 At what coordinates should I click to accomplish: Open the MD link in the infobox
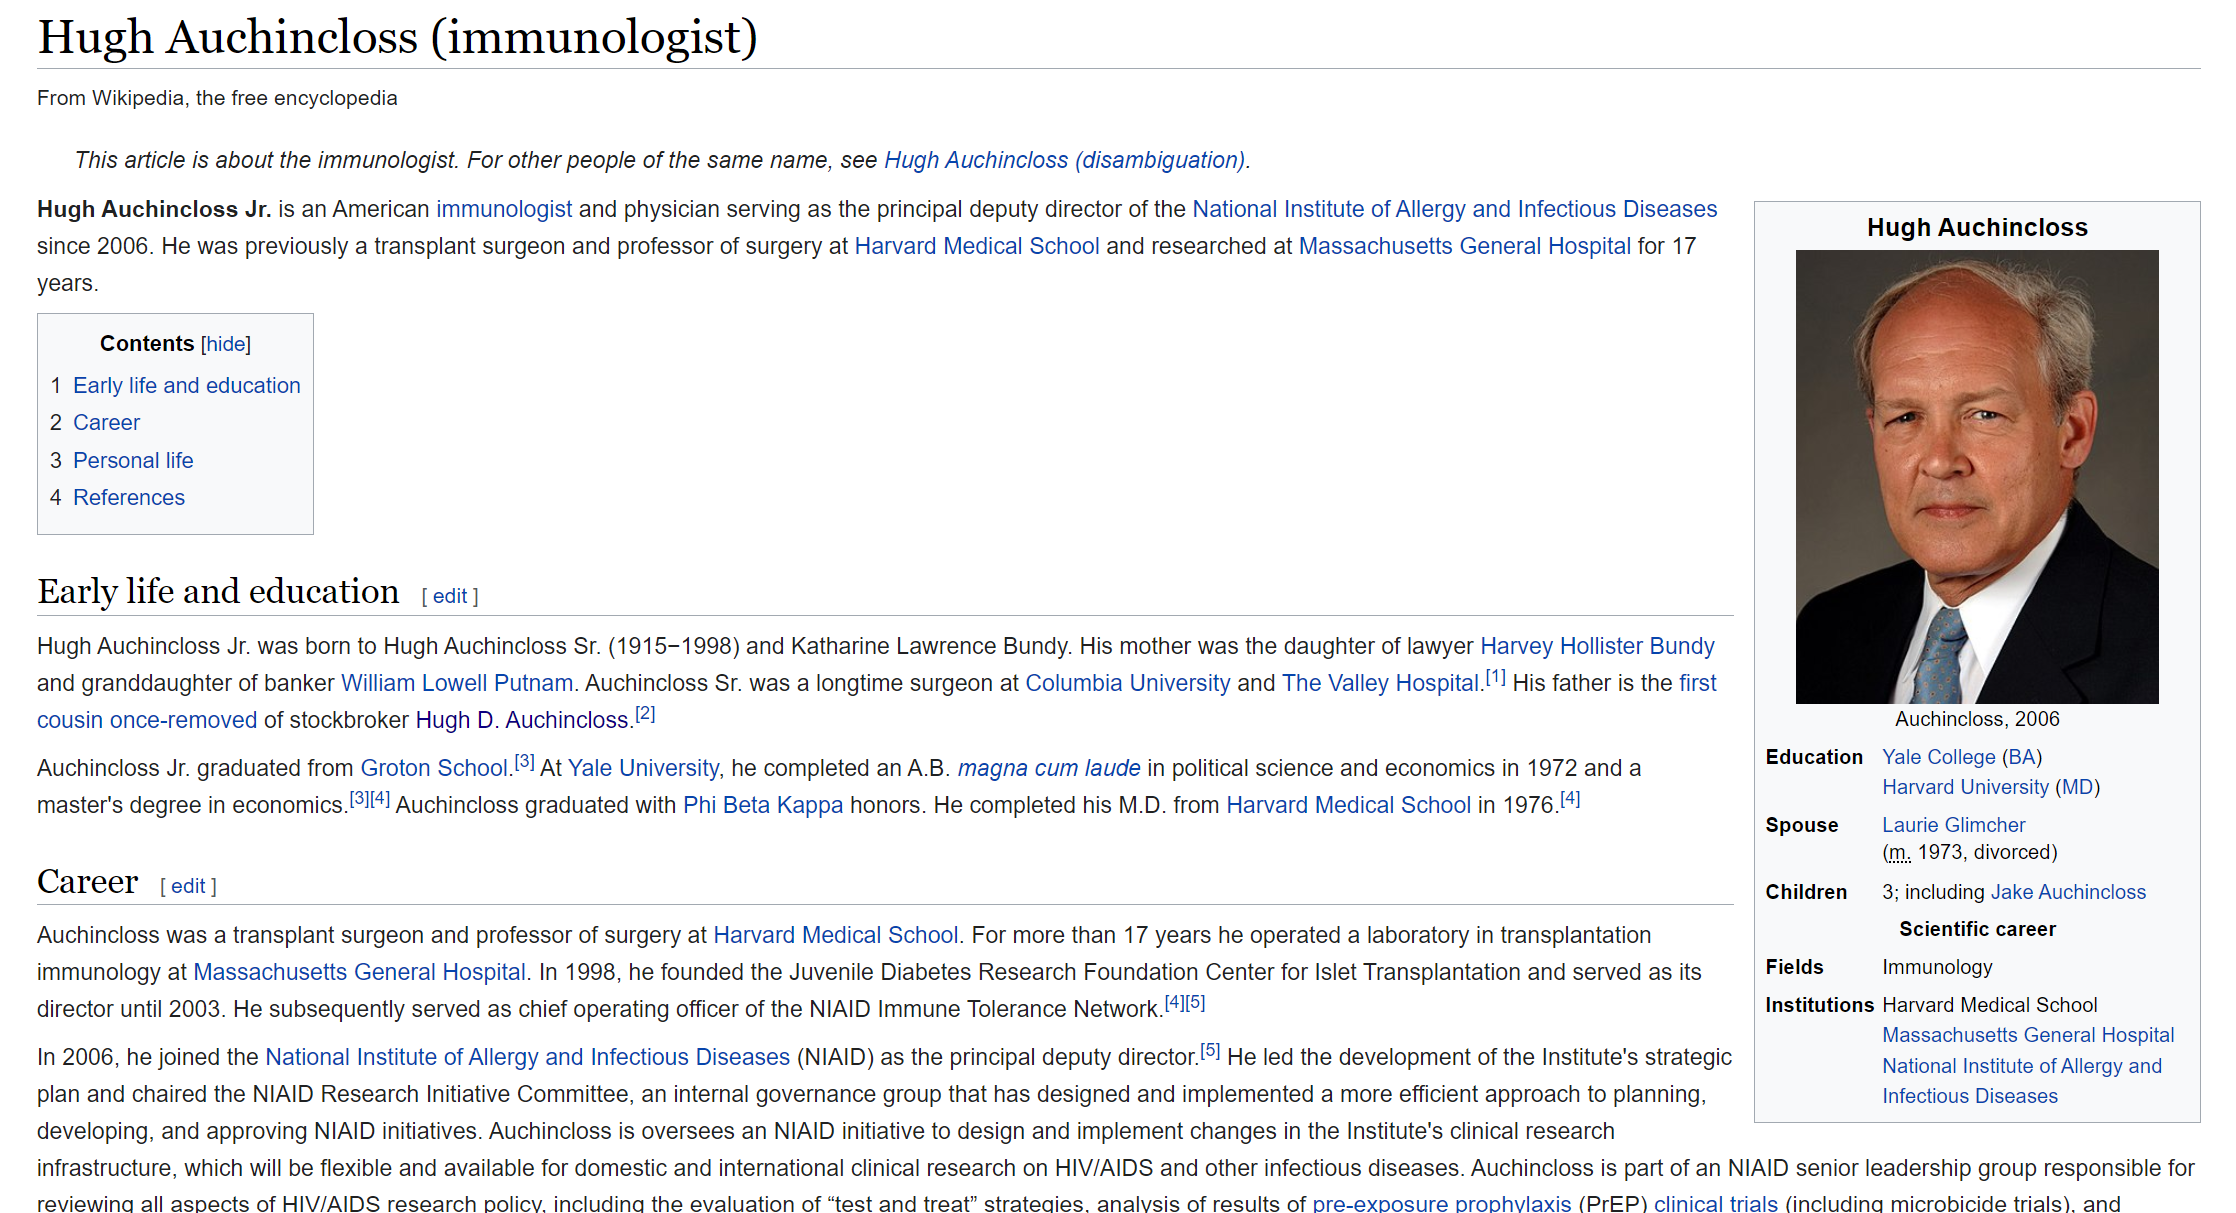(x=2078, y=787)
